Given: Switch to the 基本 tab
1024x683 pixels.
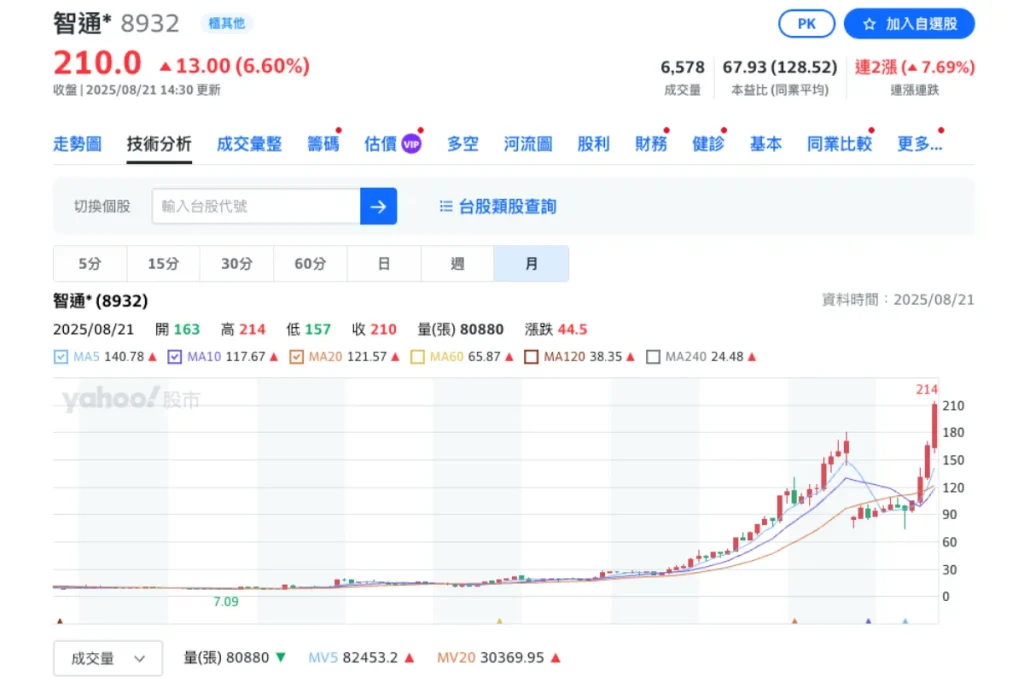Looking at the screenshot, I should (x=765, y=144).
